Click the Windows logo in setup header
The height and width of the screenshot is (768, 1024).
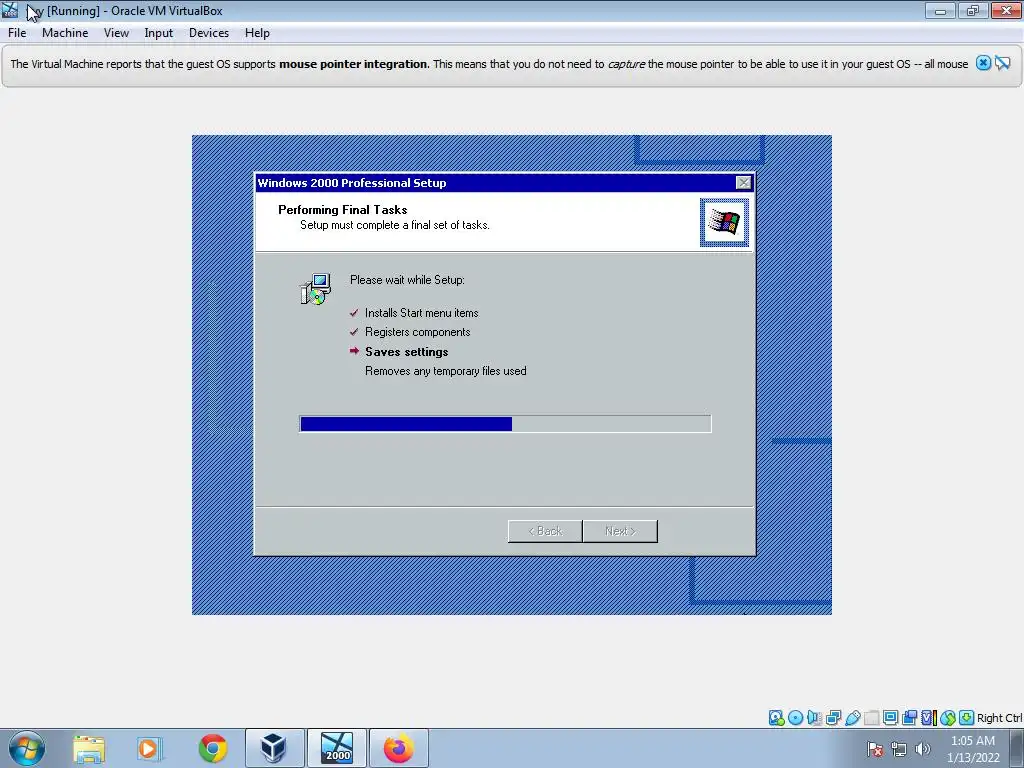point(724,222)
